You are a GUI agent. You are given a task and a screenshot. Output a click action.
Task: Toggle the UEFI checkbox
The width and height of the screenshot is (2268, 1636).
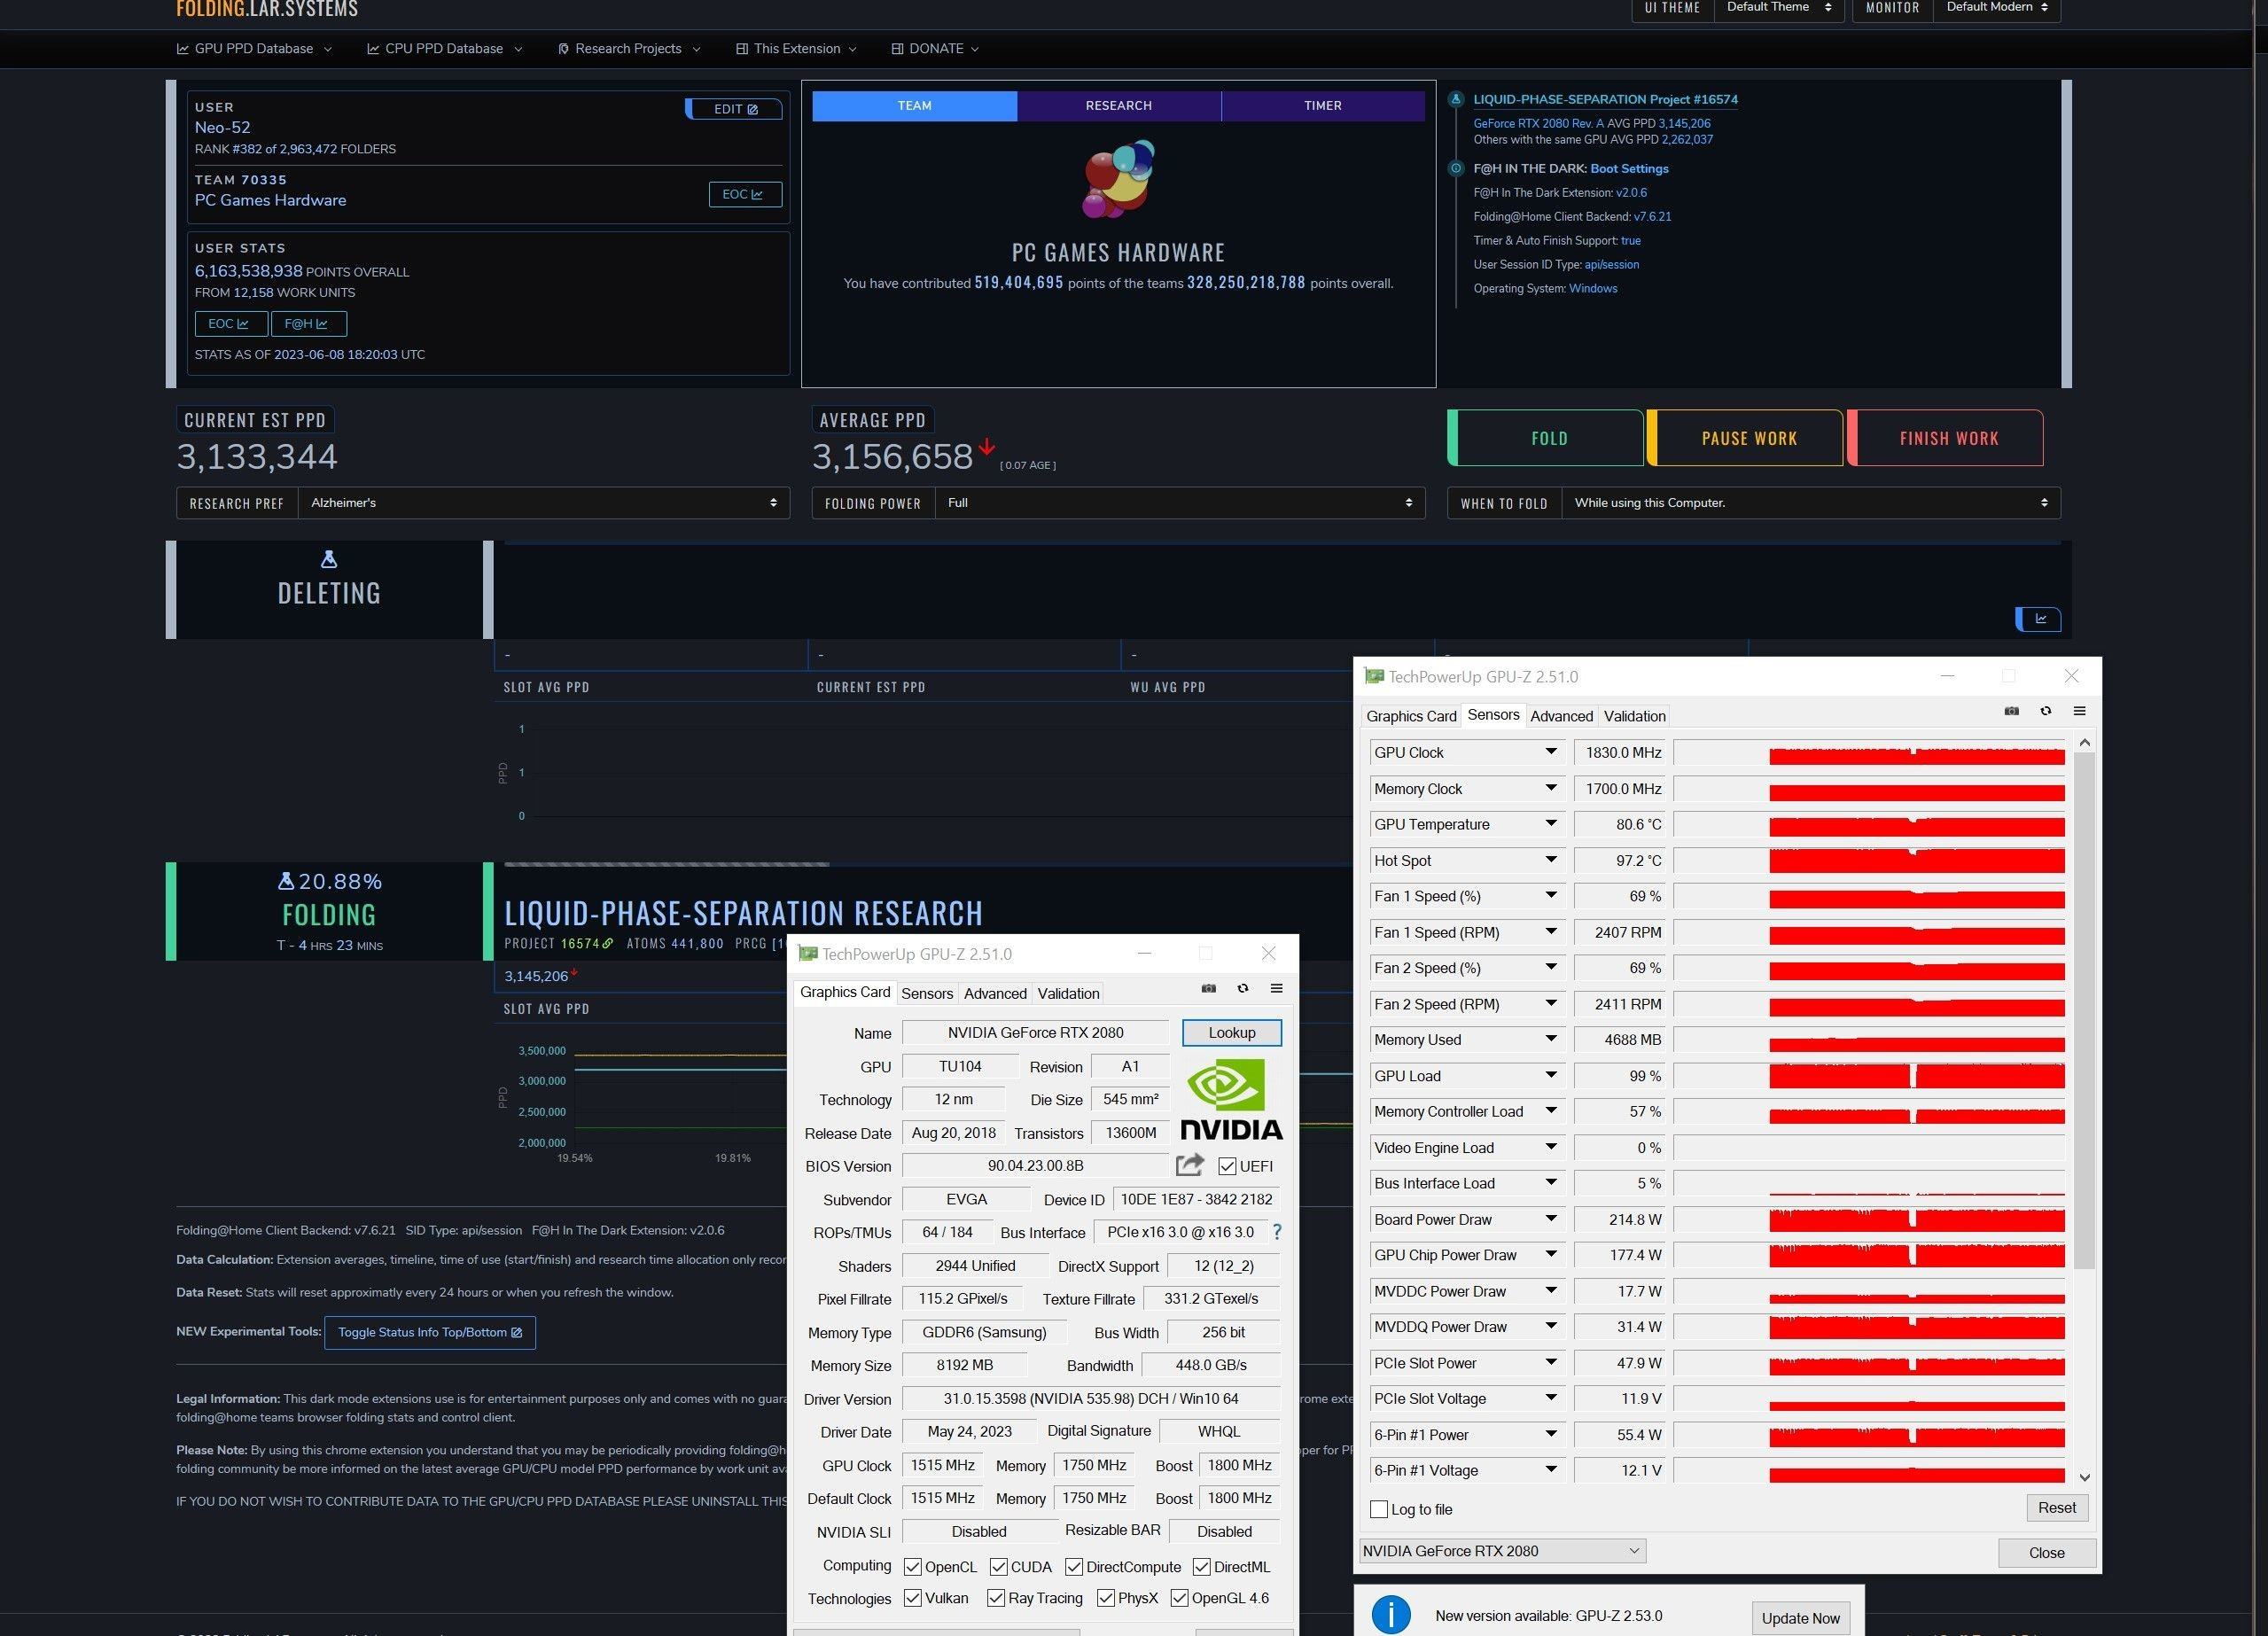pos(1227,1166)
